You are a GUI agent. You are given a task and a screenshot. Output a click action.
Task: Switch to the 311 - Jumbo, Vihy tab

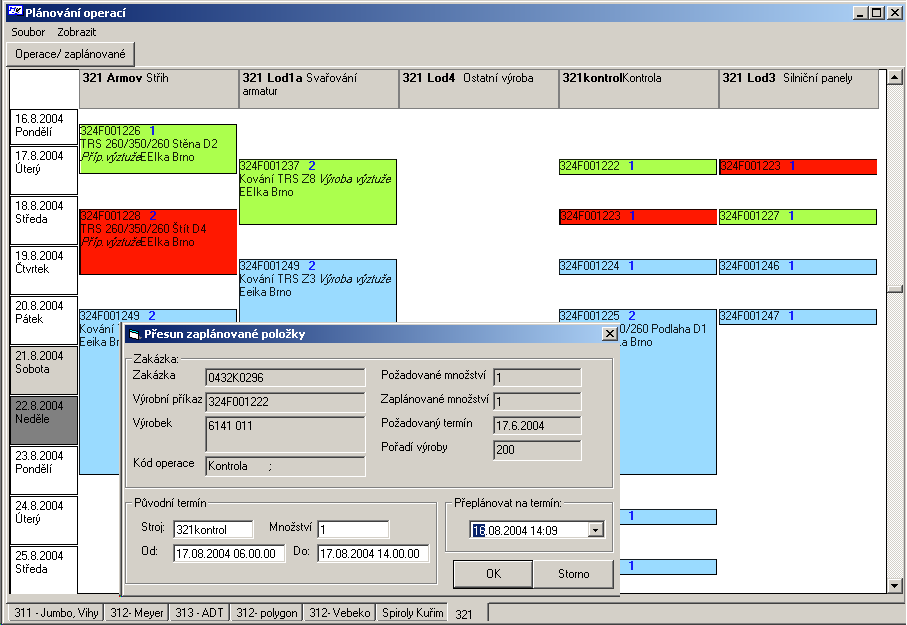pos(56,612)
